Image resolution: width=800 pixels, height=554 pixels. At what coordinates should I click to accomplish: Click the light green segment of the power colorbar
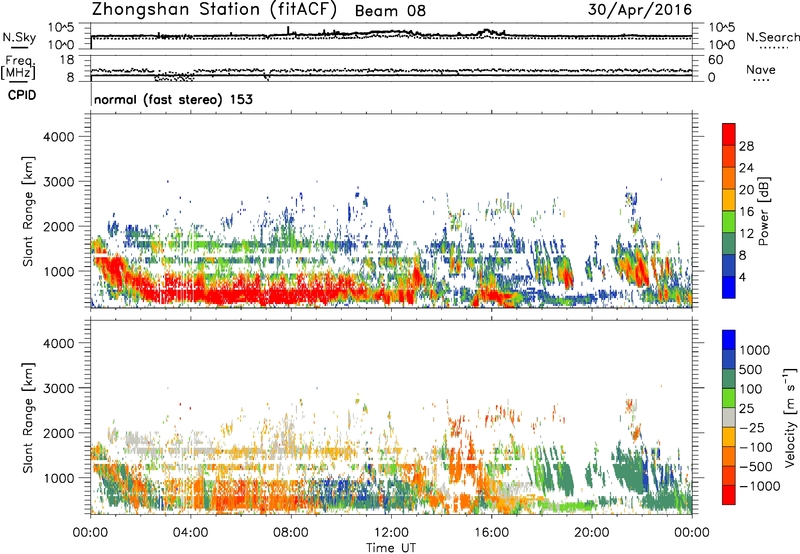(729, 222)
